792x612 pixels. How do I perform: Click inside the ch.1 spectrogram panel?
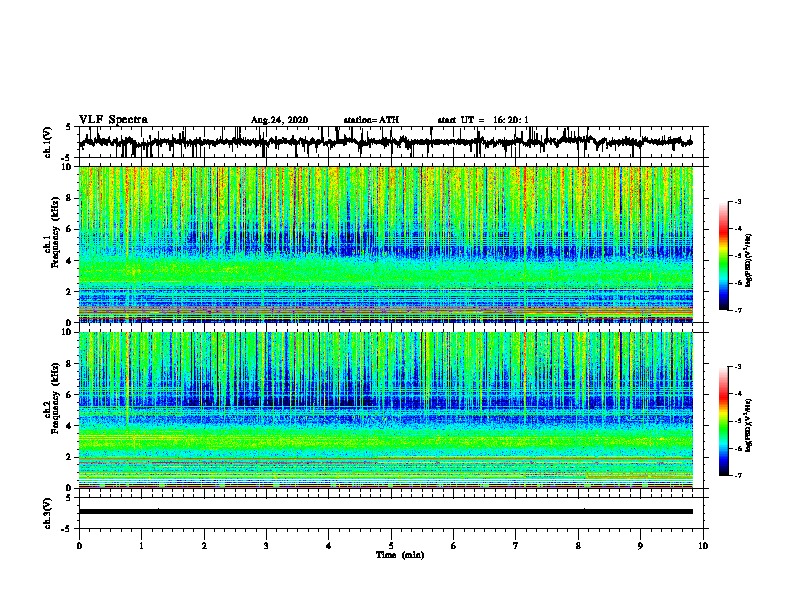386,244
